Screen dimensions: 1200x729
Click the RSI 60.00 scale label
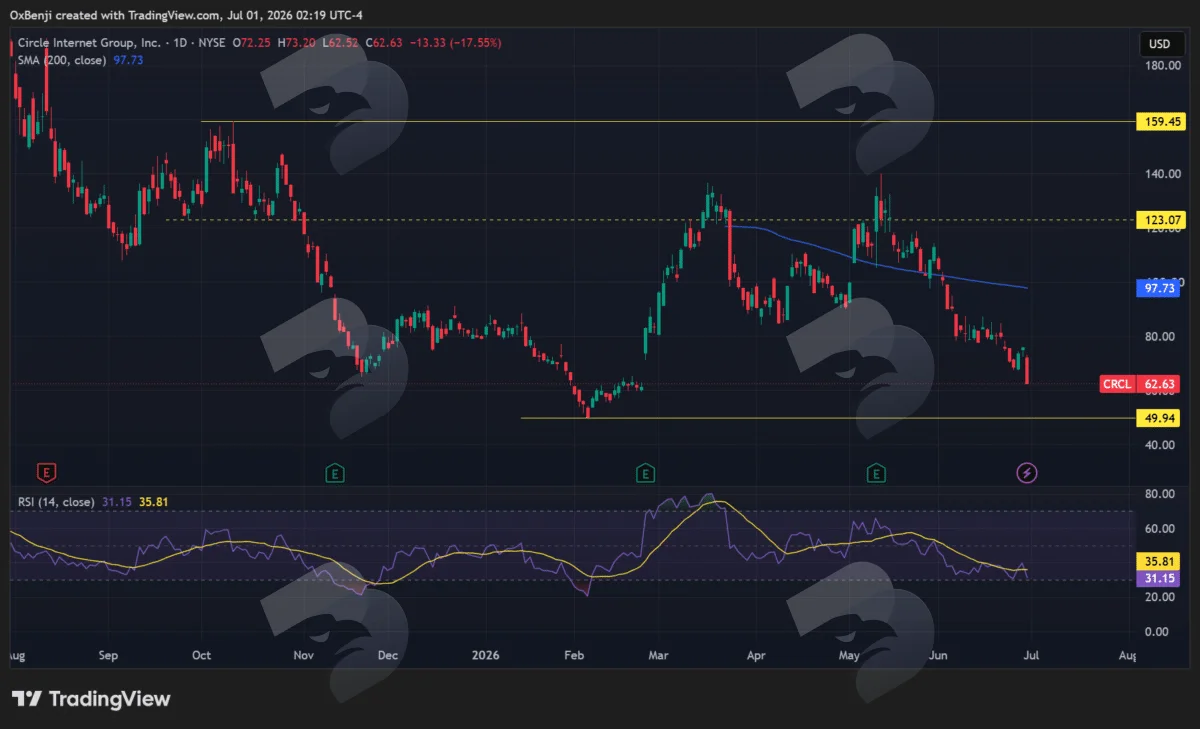click(x=1158, y=528)
